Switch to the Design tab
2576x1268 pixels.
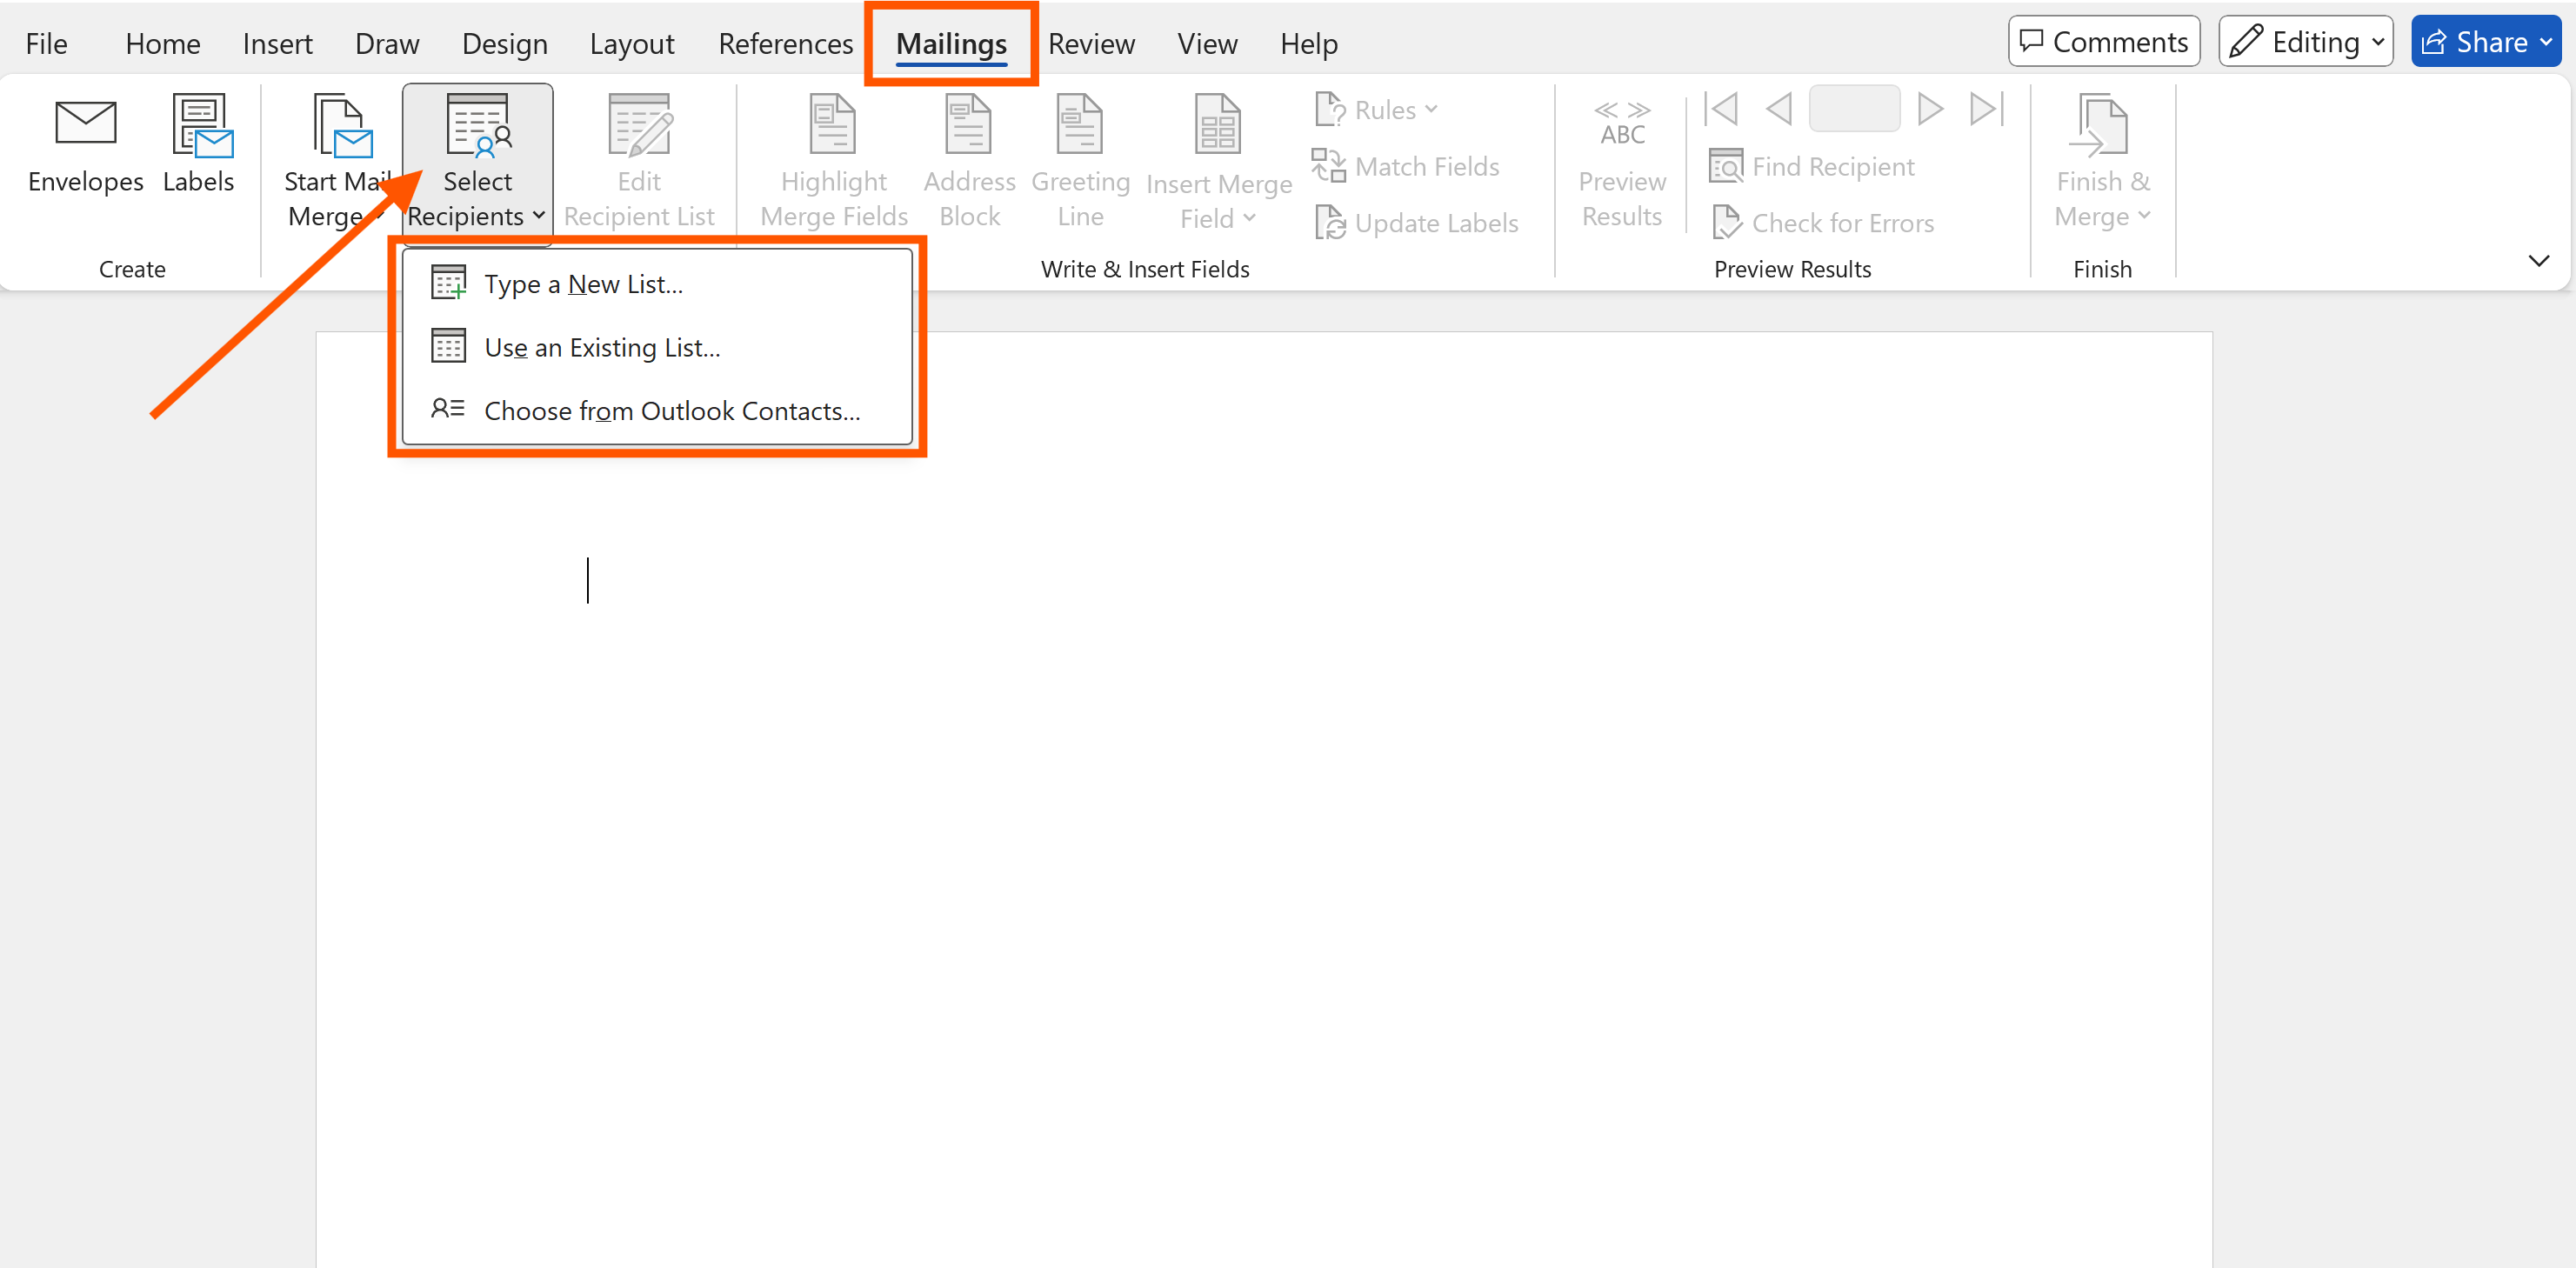coord(504,43)
